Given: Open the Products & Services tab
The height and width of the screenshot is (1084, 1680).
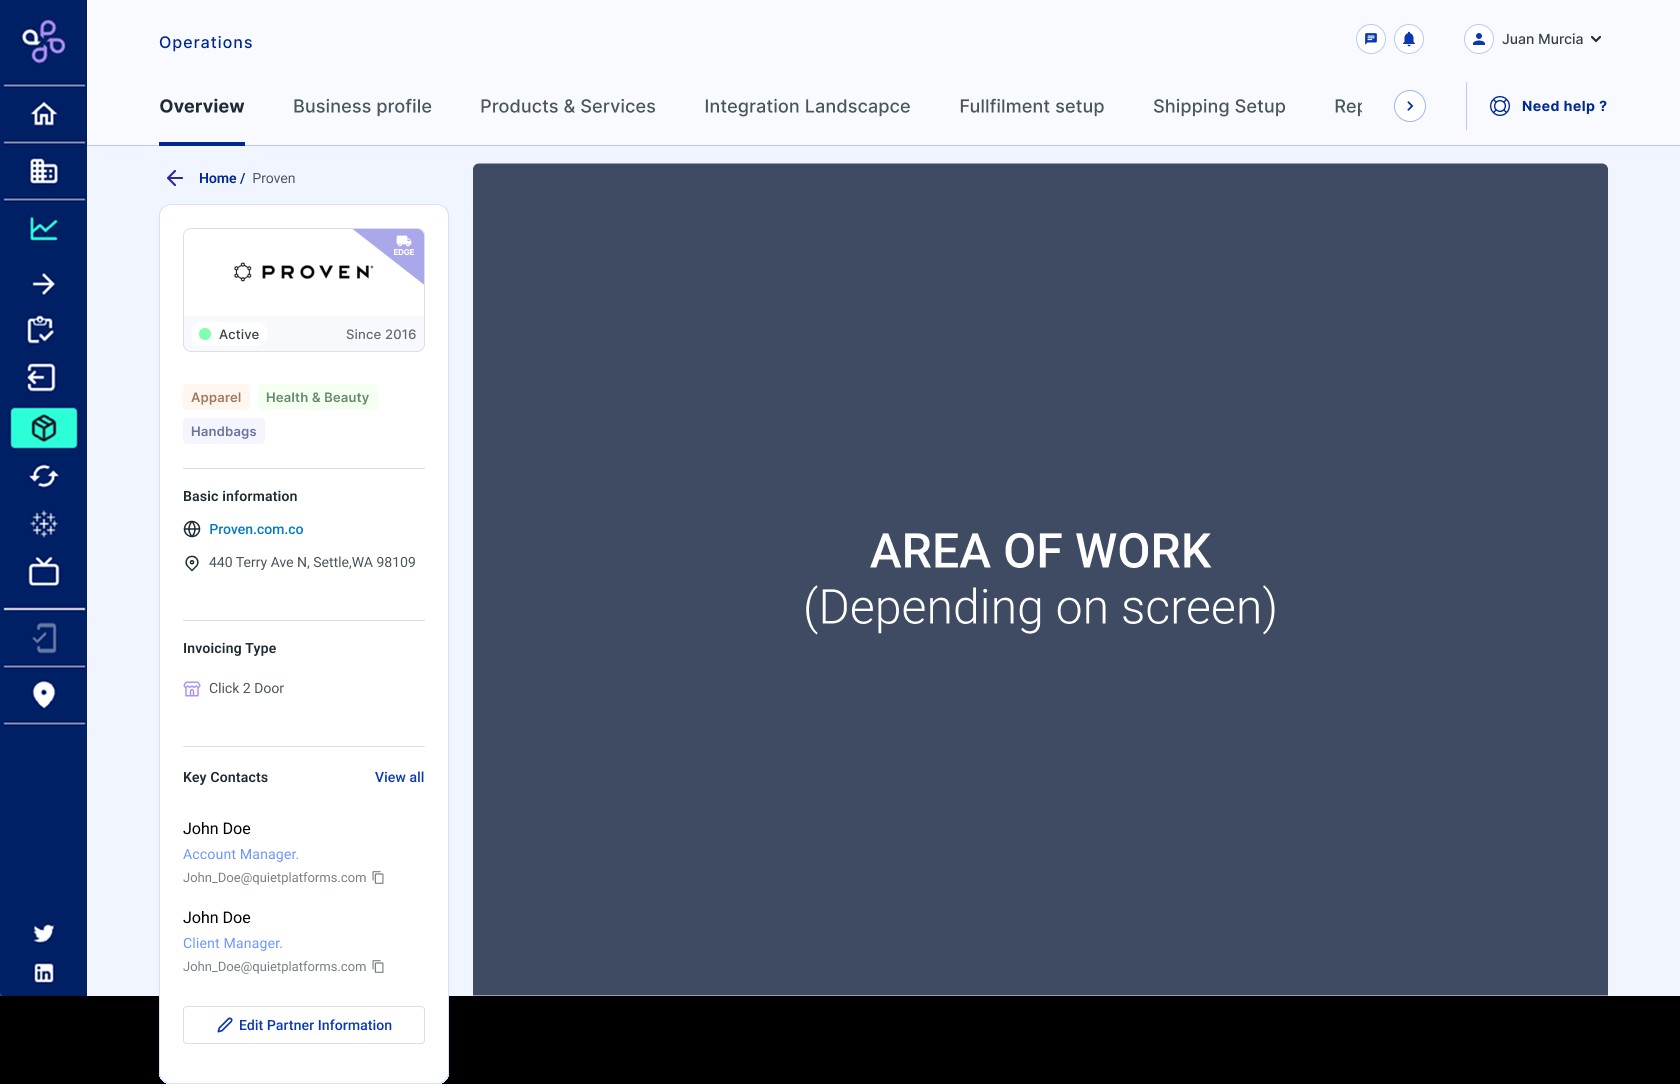Looking at the screenshot, I should click(x=568, y=106).
